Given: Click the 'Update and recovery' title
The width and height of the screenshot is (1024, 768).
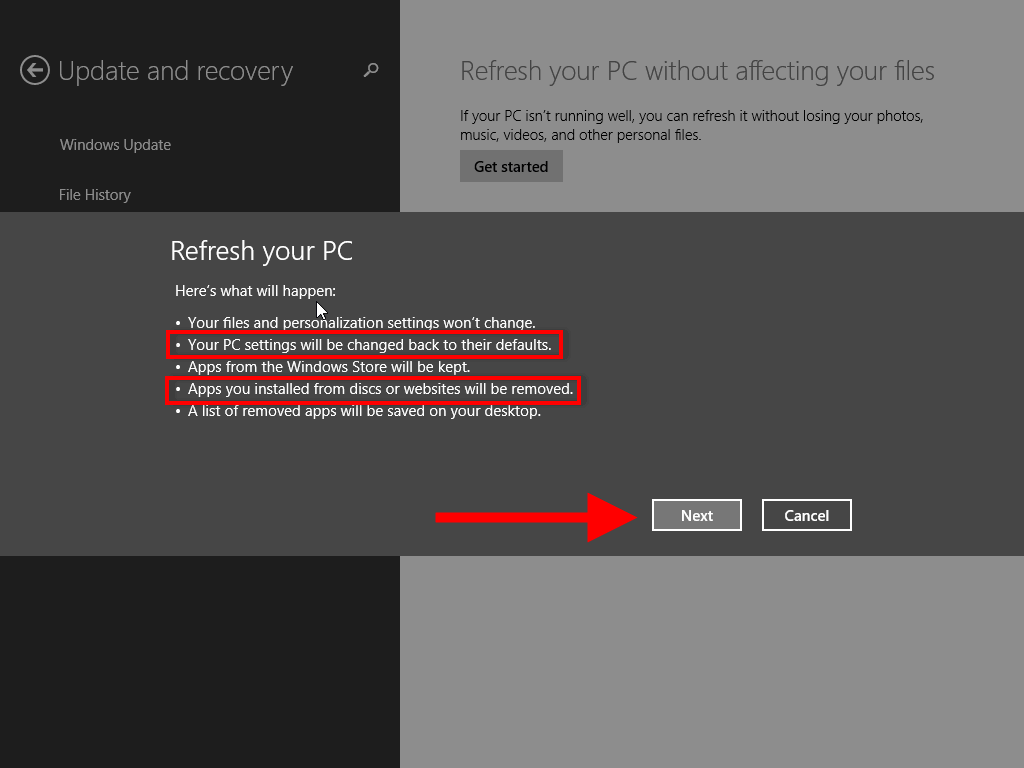Looking at the screenshot, I should 176,71.
